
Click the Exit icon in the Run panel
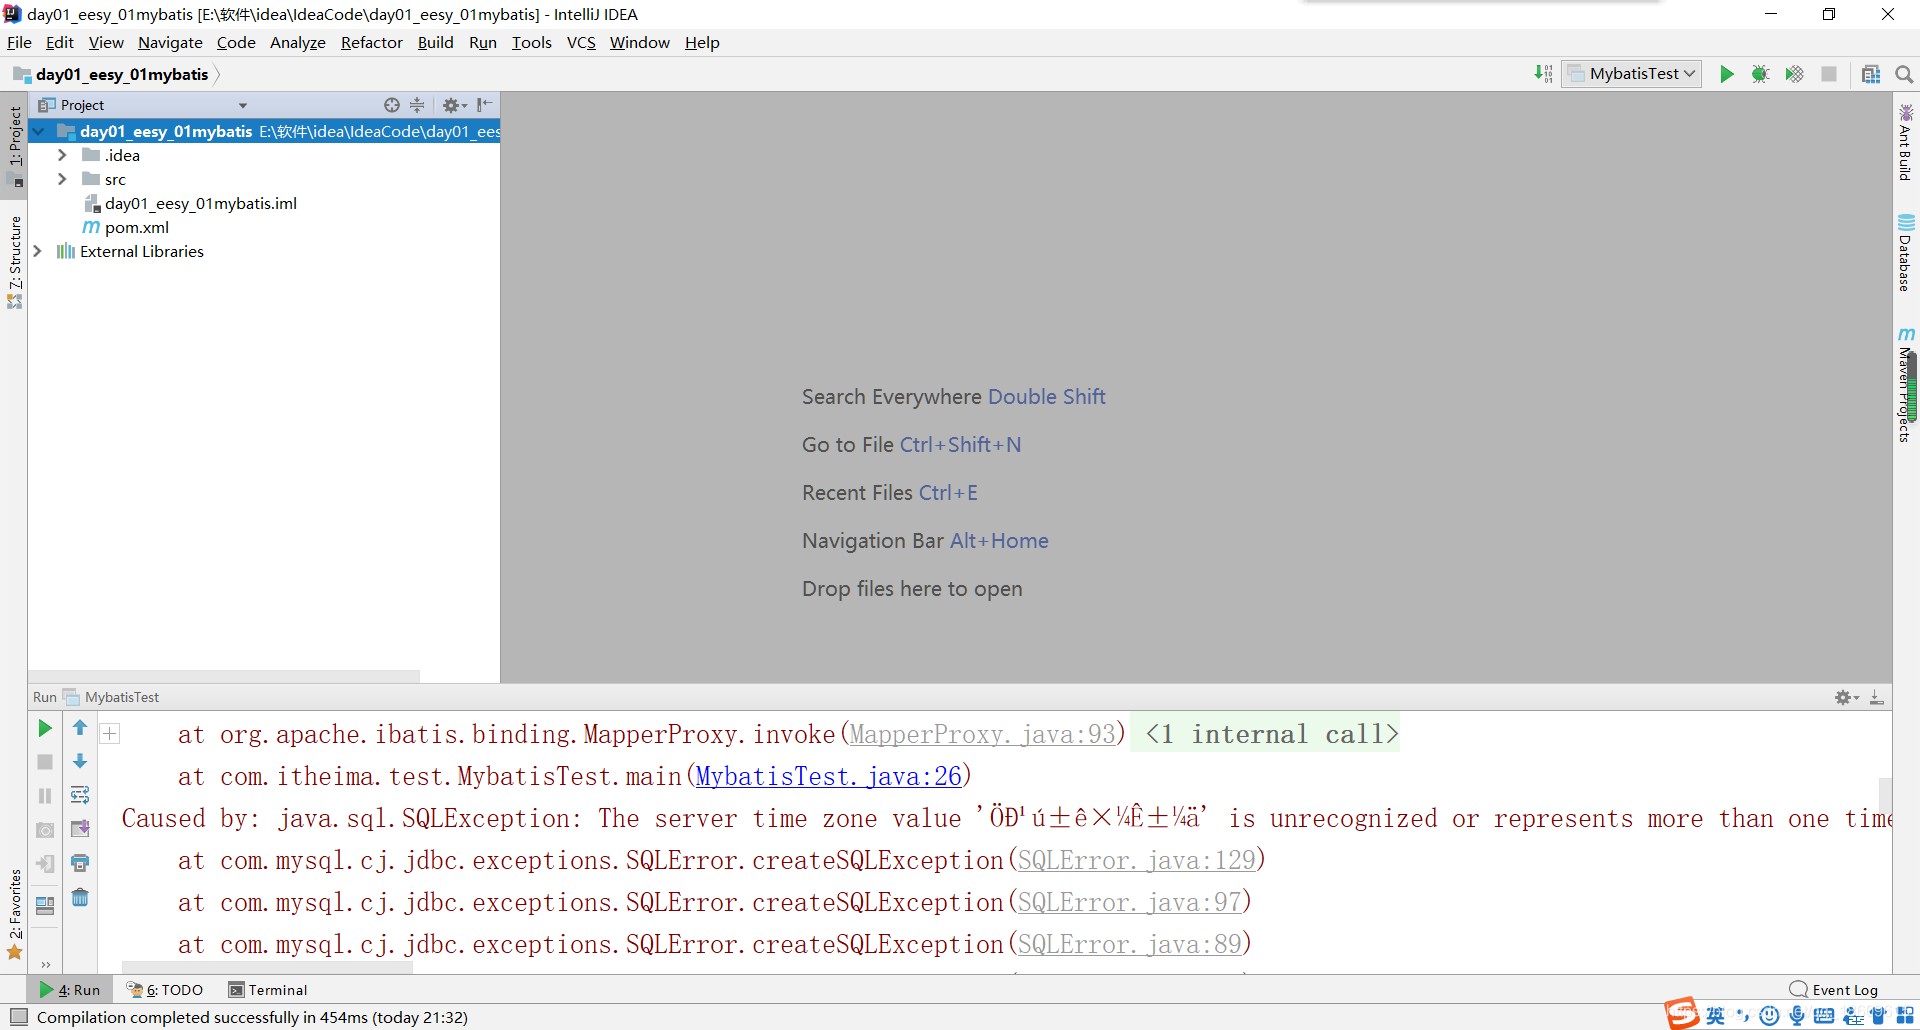(x=45, y=864)
